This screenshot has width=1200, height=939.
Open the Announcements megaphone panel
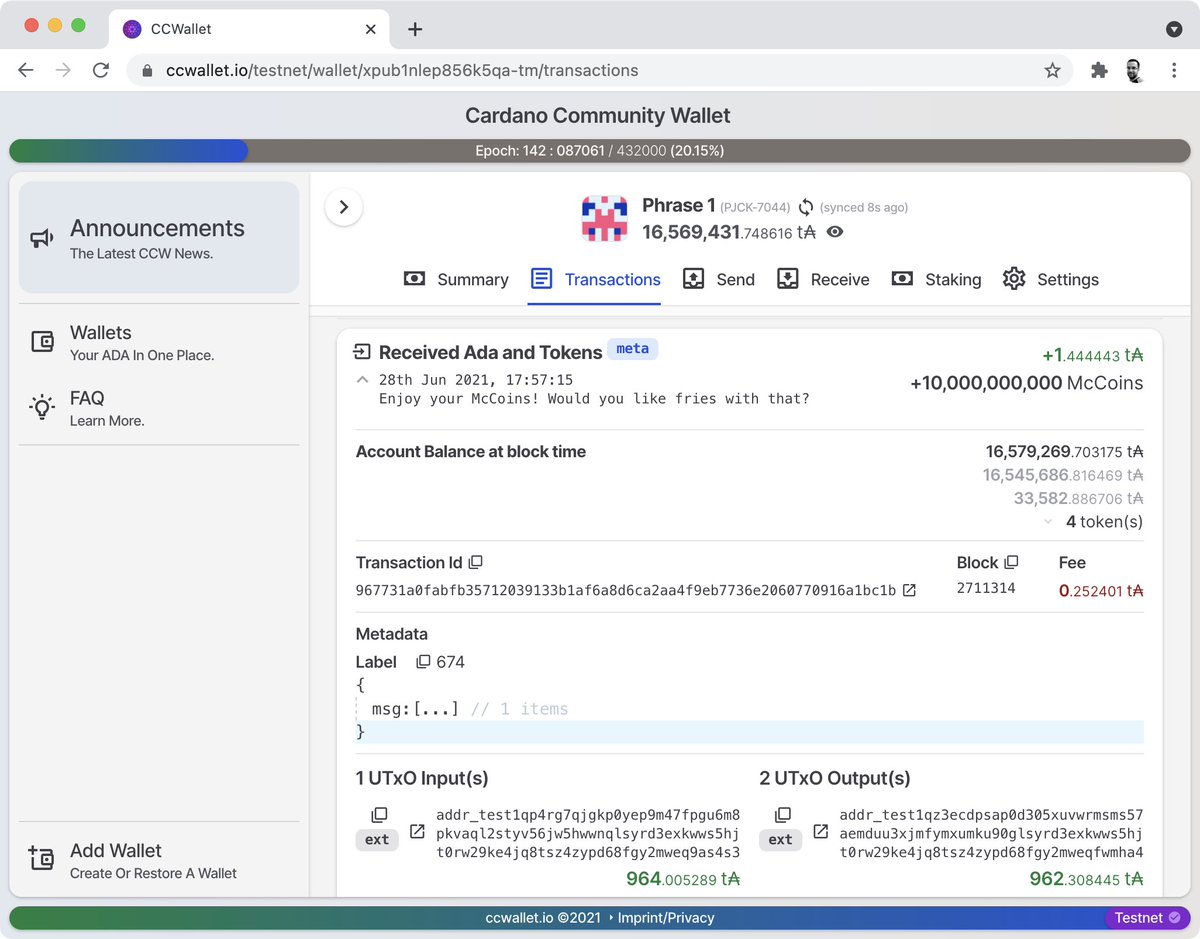point(159,238)
